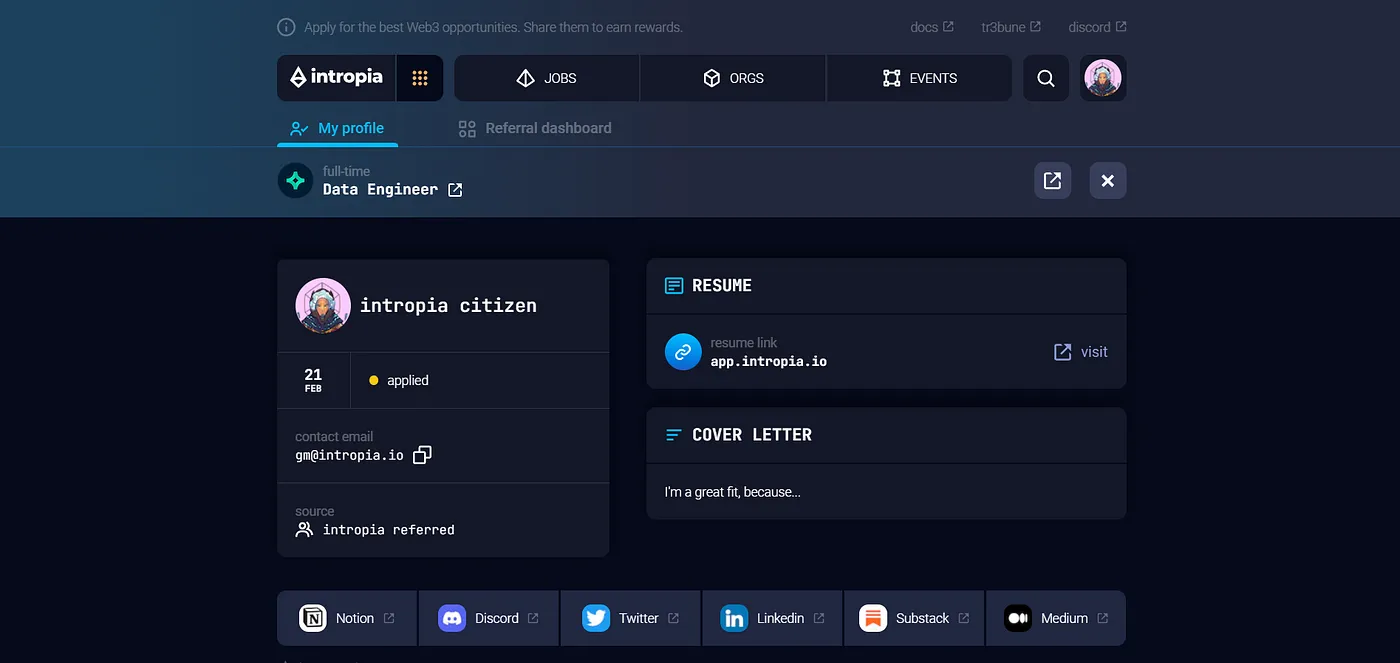Open the discord link in top bar

1097,27
